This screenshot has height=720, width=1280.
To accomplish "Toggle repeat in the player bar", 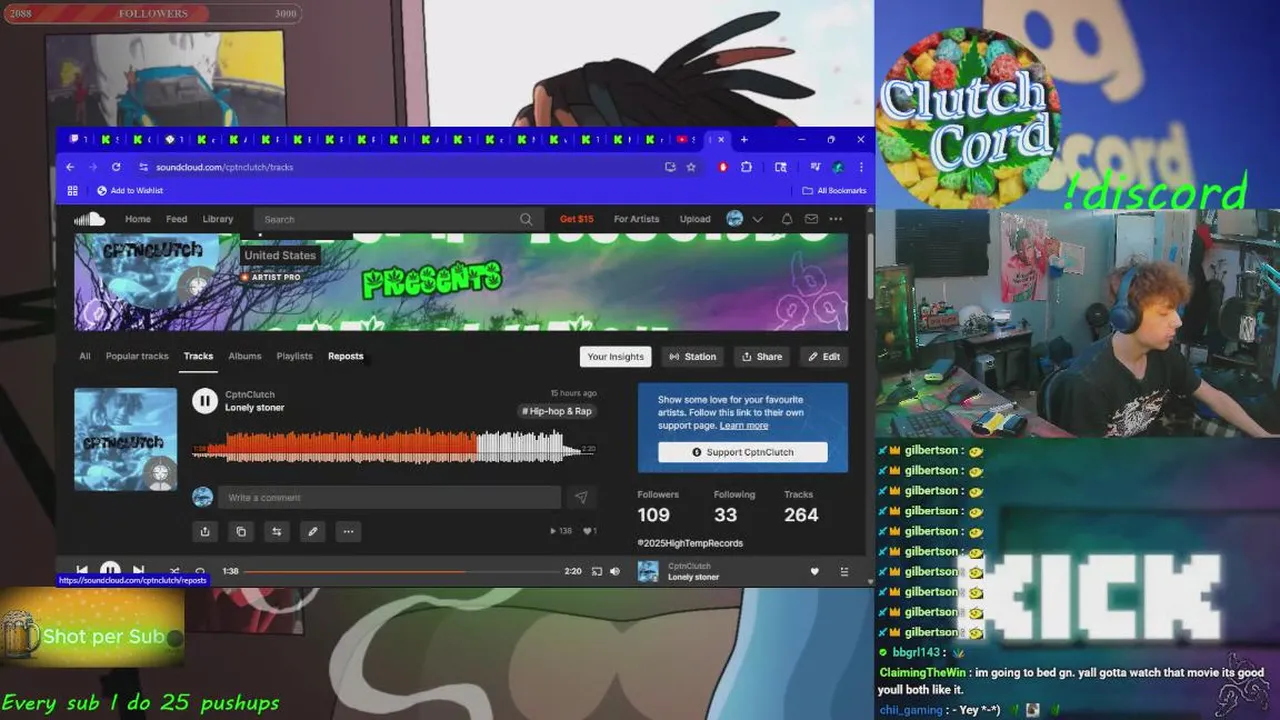I will (200, 571).
